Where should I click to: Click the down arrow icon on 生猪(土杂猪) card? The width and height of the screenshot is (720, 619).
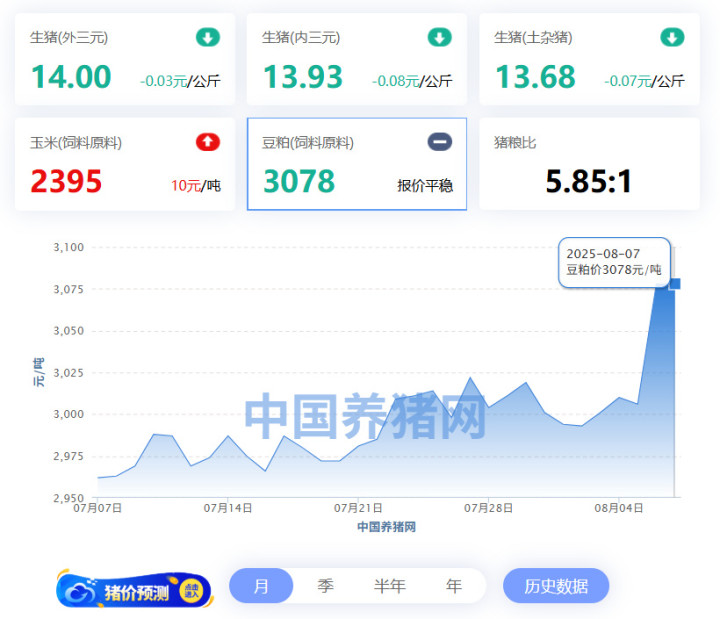point(672,37)
